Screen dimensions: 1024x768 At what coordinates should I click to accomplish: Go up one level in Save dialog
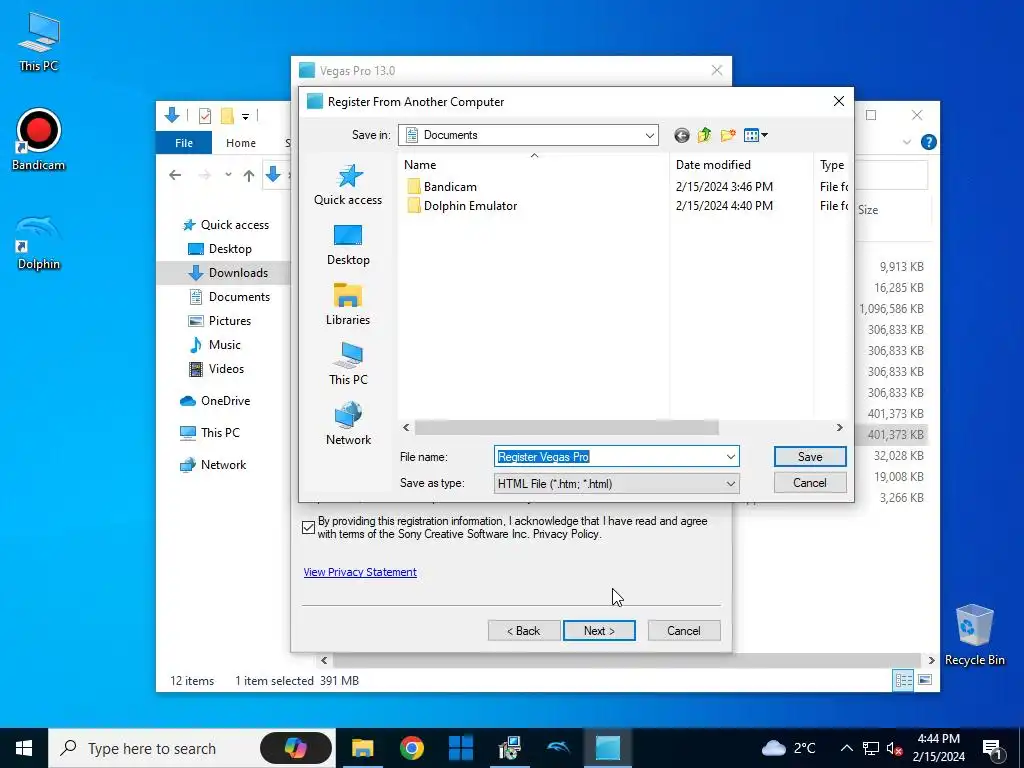click(704, 135)
